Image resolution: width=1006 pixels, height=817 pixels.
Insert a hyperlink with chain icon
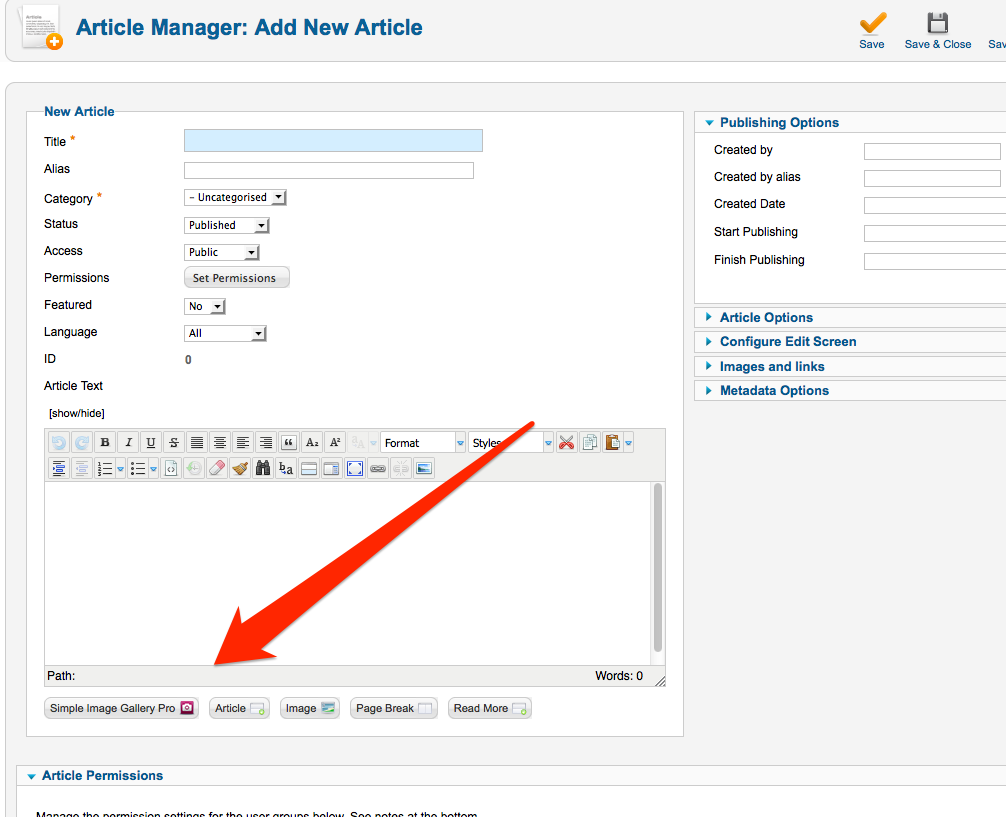coord(378,469)
